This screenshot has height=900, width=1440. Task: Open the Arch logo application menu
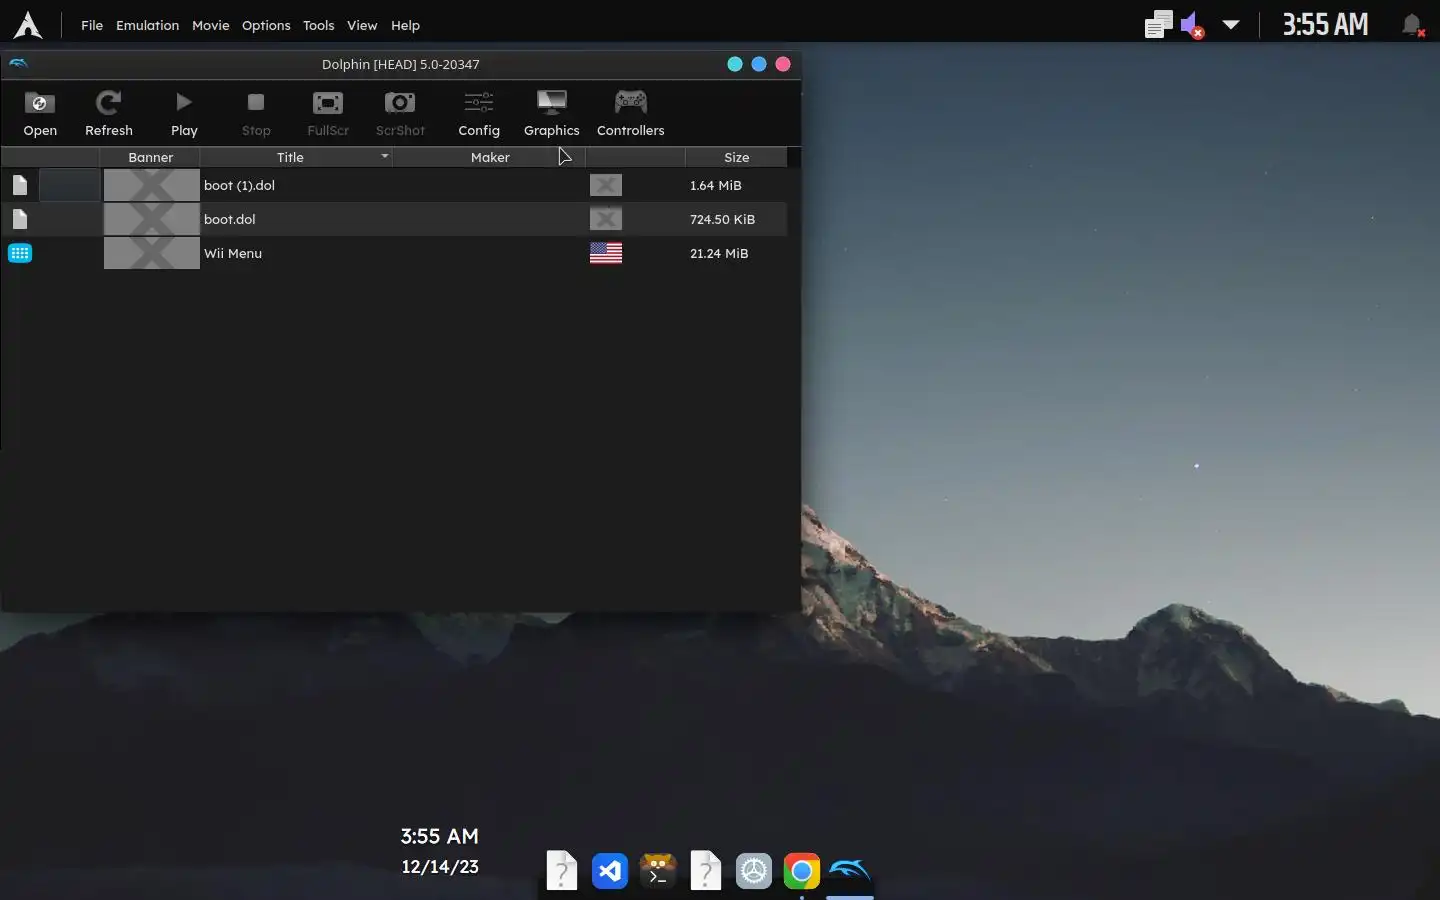[x=28, y=25]
